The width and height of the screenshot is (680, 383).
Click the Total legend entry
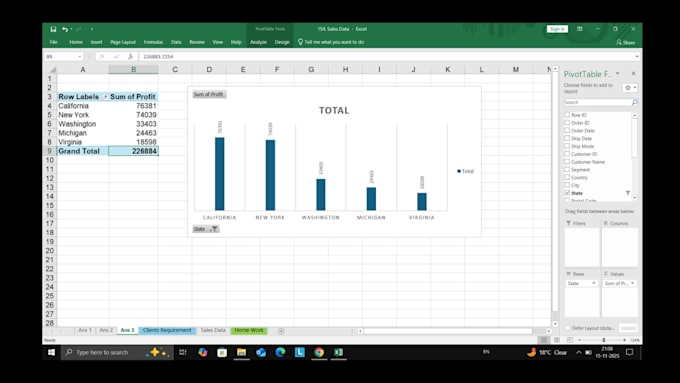tap(465, 171)
